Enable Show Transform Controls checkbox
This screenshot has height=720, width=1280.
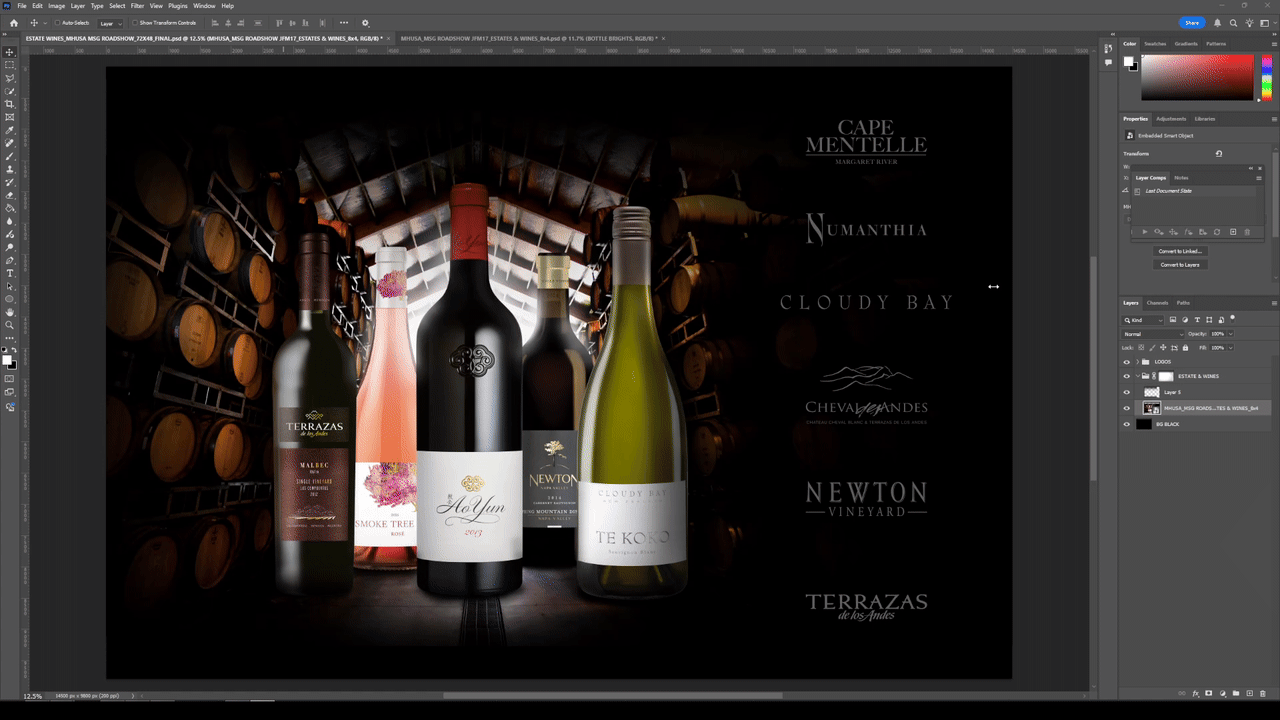pos(135,22)
